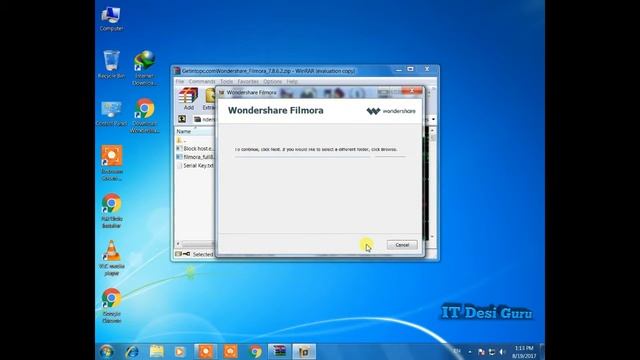The height and width of the screenshot is (360, 640).
Task: Click WinRAR horizontal scrollbar left arrow
Action: [178, 244]
